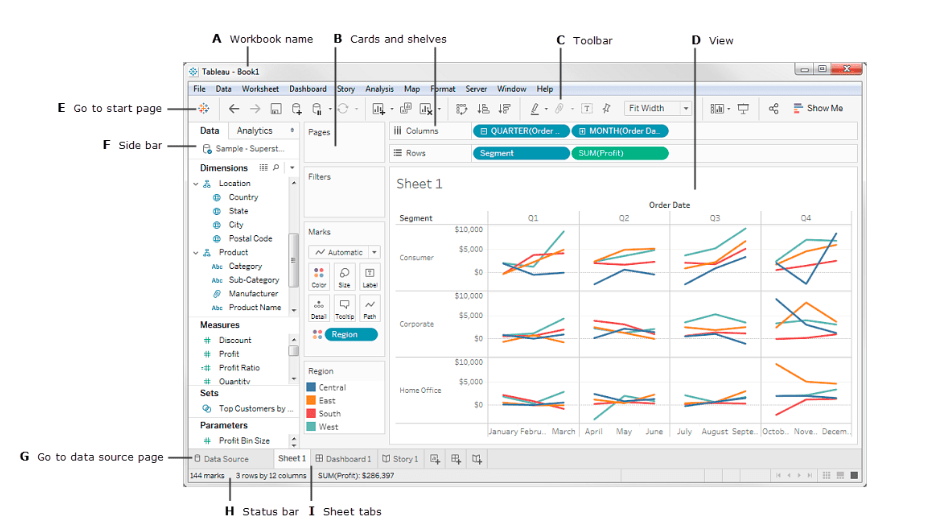Click the Show Me button

pos(818,109)
